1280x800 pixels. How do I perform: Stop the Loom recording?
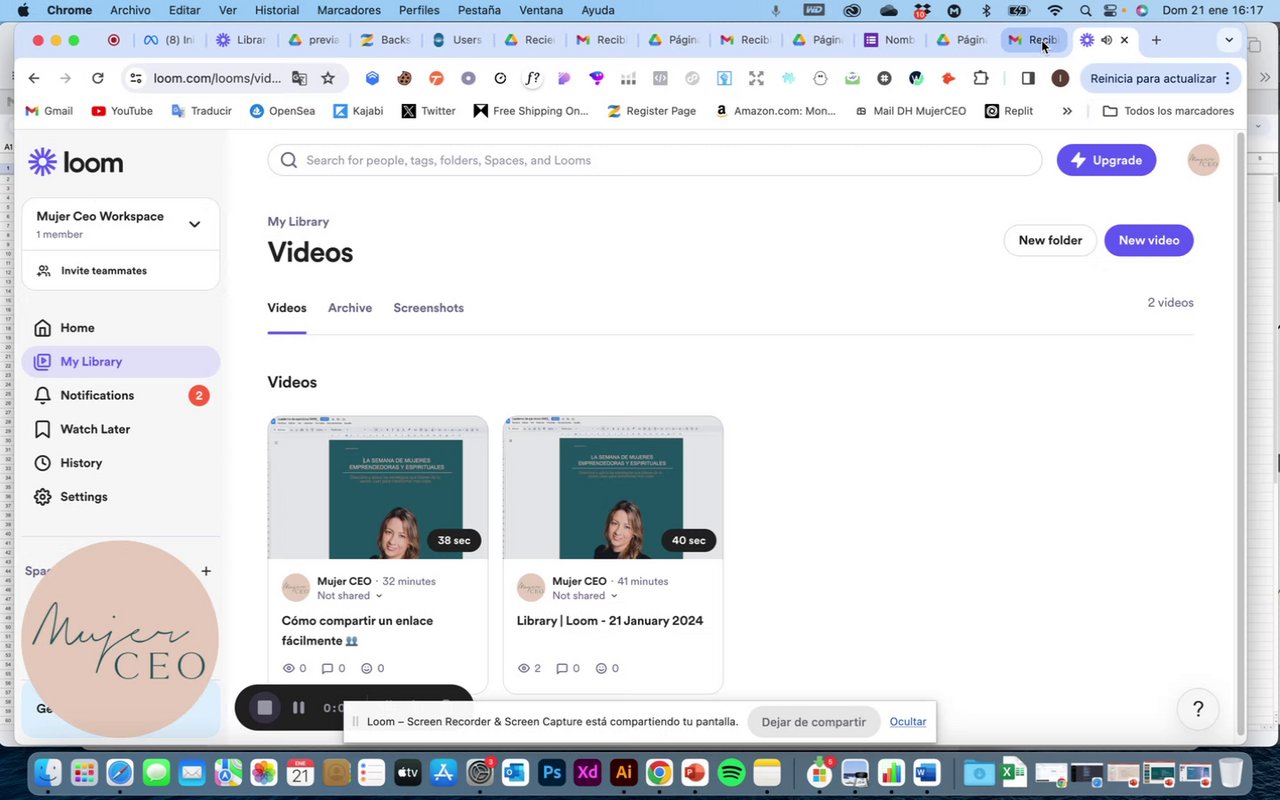(x=265, y=708)
